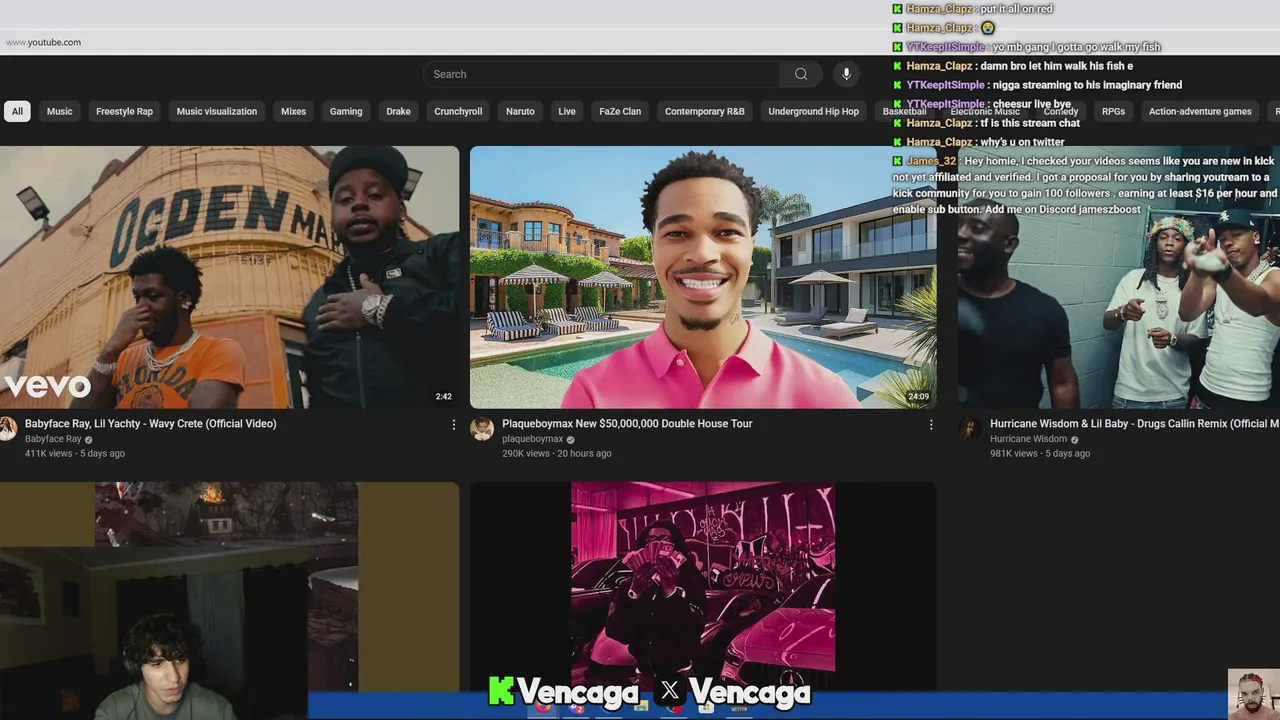Open title Hurricane Wisdom & Lil Baby Drugs Callin Remix

point(1135,424)
